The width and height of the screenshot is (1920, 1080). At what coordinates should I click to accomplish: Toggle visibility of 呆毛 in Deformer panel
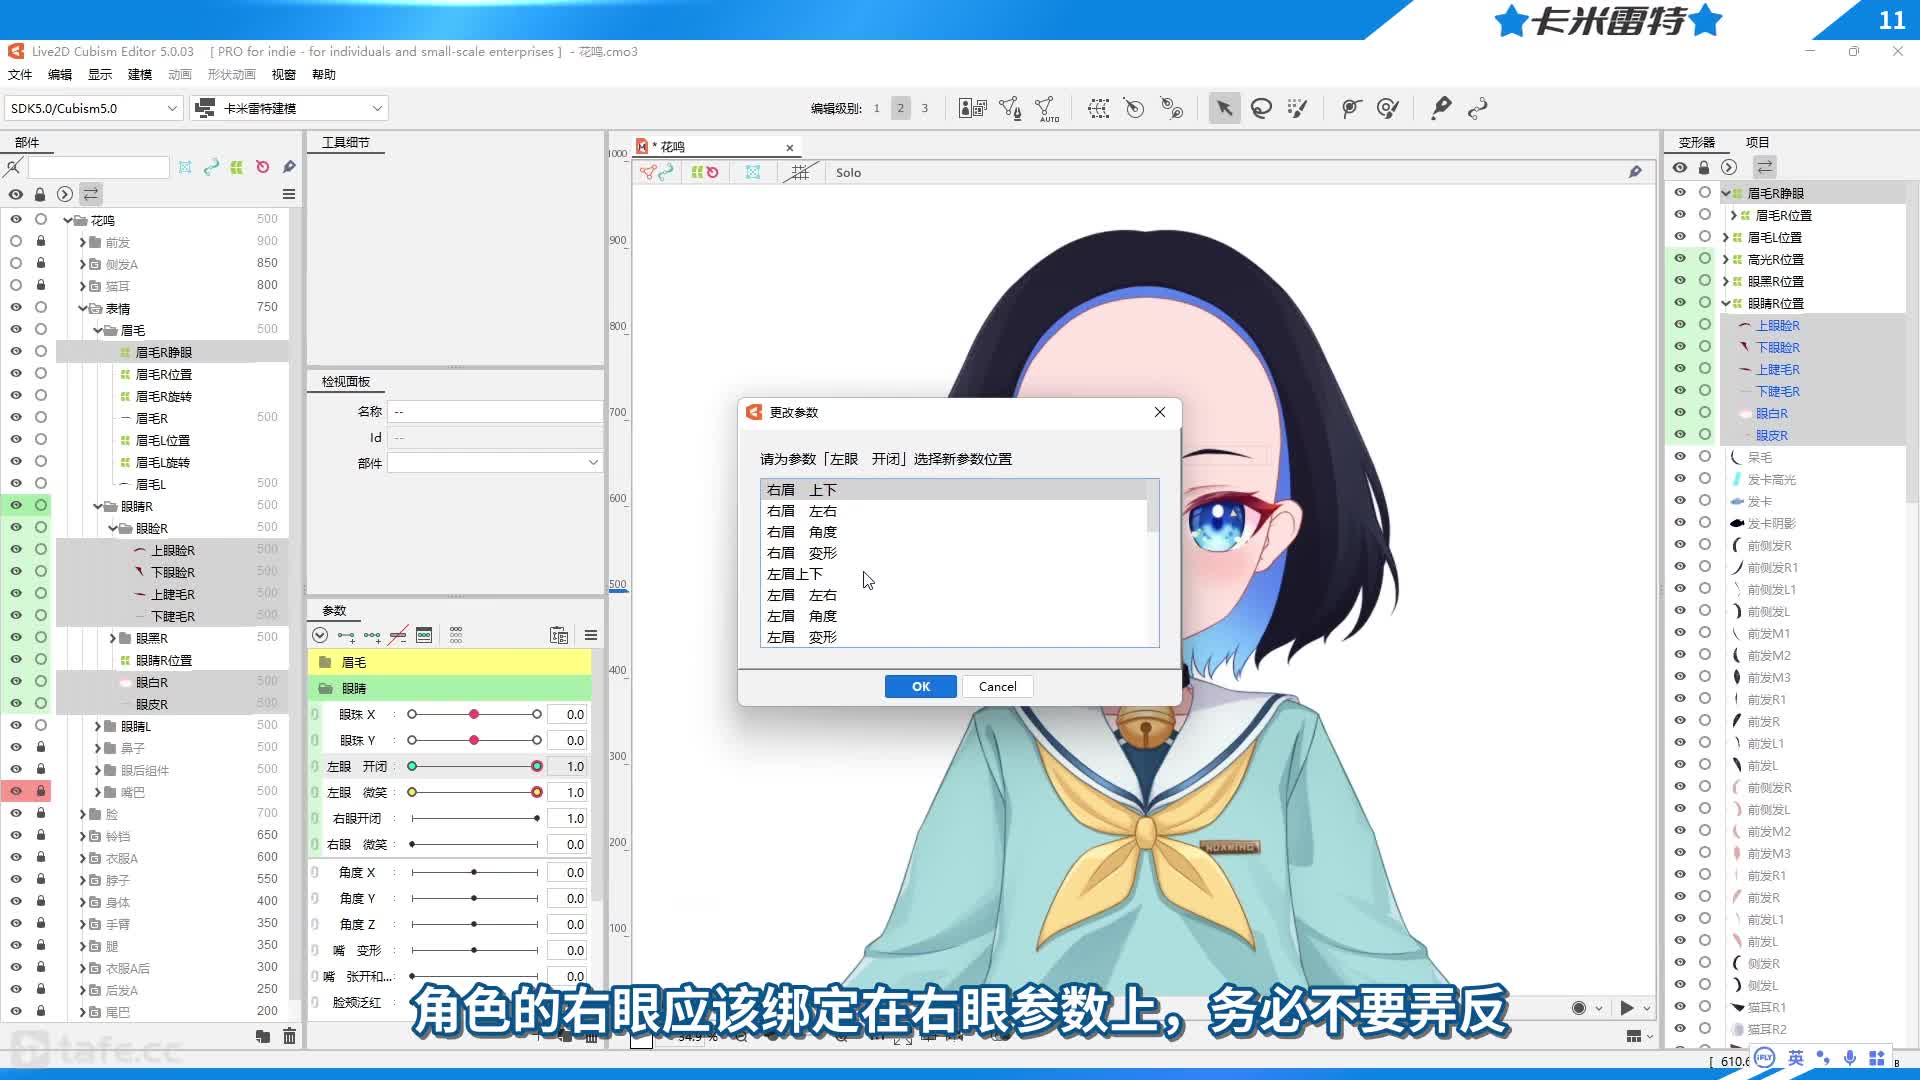1680,456
